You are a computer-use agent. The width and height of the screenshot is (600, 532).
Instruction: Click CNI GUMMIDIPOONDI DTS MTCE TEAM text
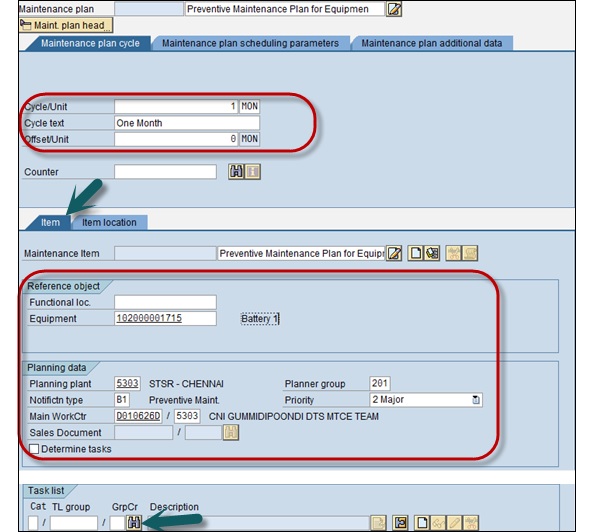[x=294, y=416]
